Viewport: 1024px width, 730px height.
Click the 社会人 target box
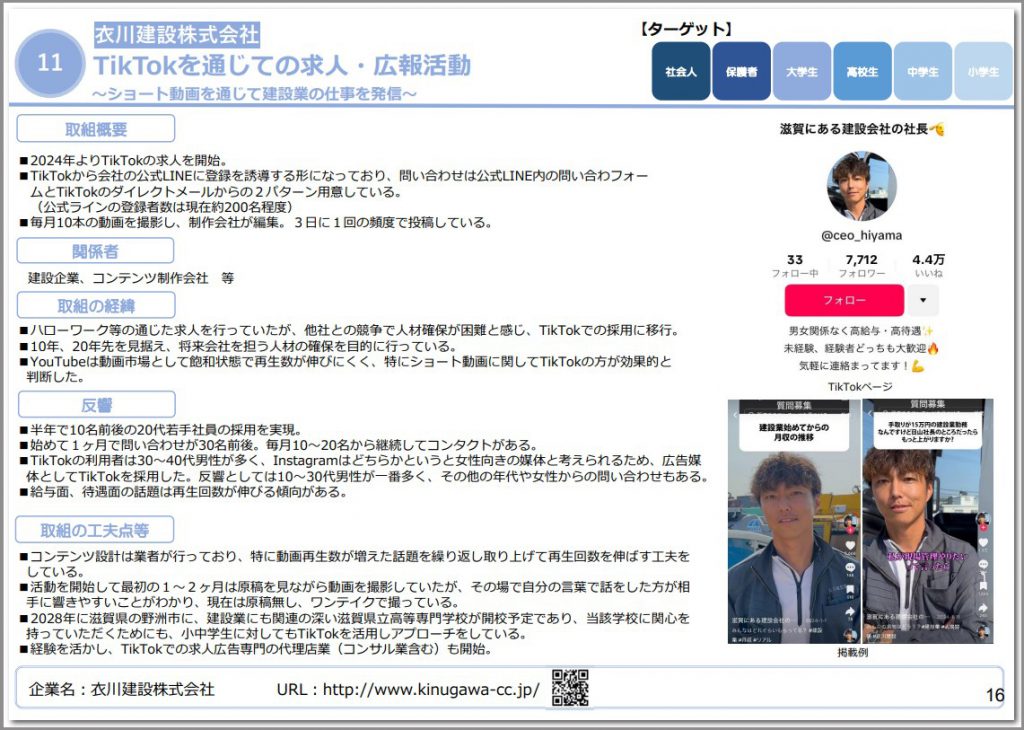pos(680,71)
